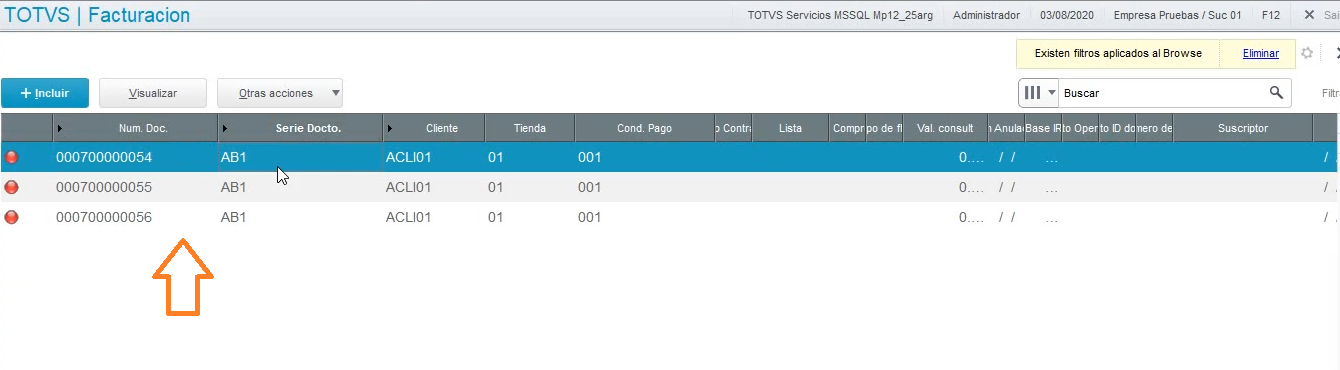Select document number 000700000054
This screenshot has width=1340, height=370.
[x=104, y=157]
